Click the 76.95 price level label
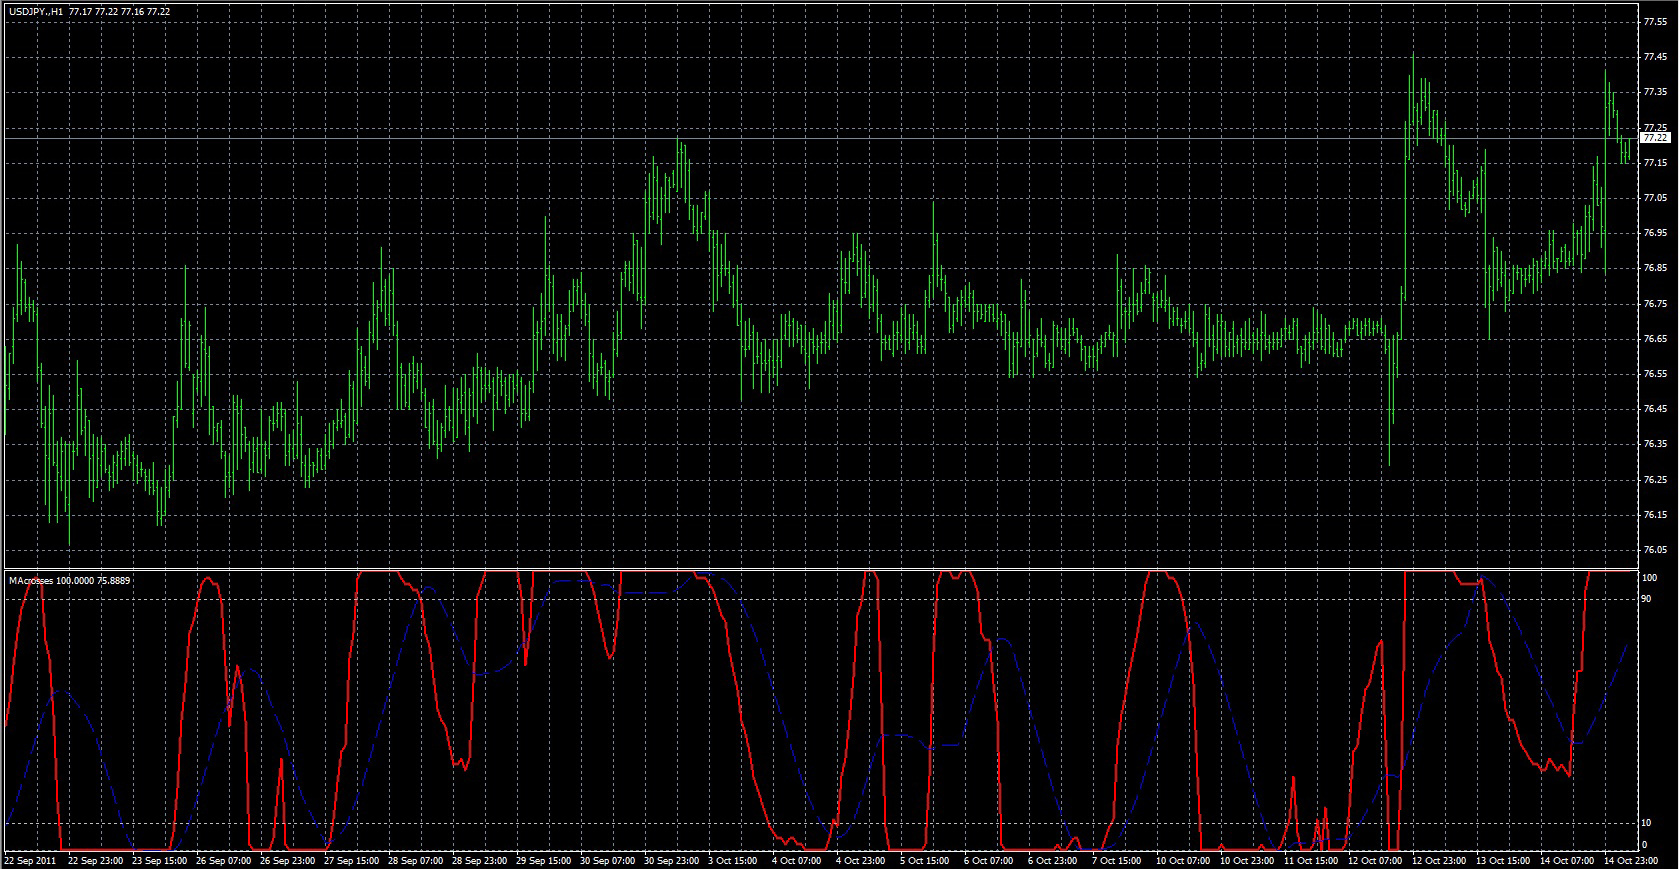The width and height of the screenshot is (1680, 869). click(x=1655, y=233)
